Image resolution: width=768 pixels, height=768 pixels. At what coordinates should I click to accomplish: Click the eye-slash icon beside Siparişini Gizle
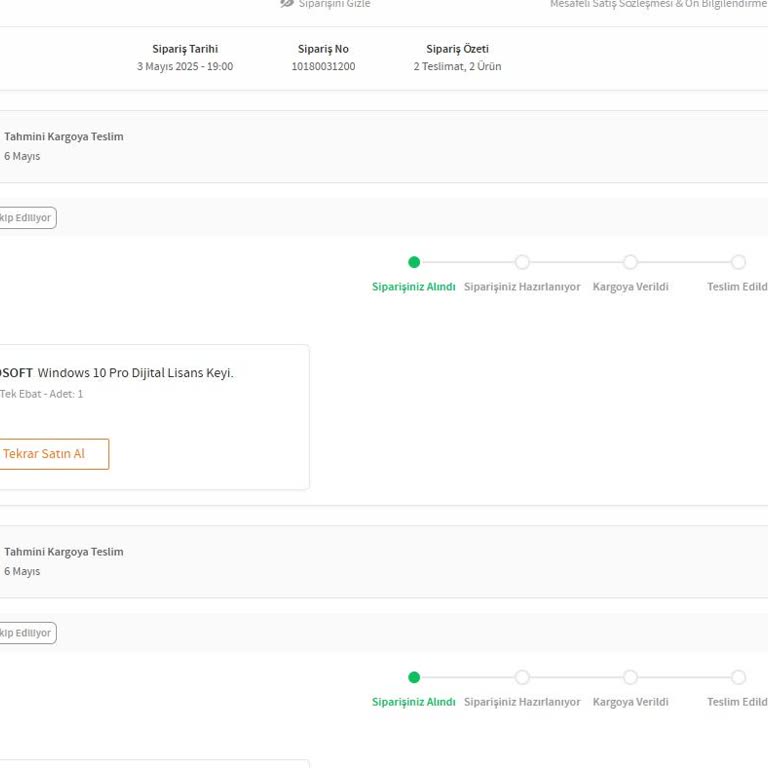click(287, 4)
